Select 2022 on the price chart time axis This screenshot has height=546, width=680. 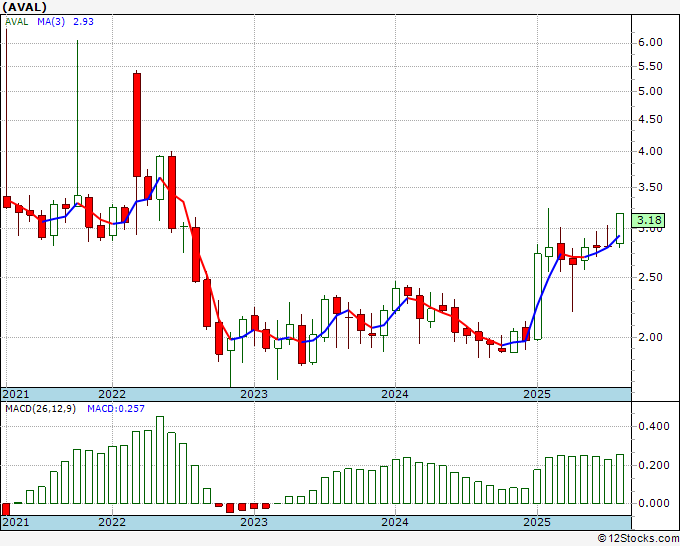(112, 394)
